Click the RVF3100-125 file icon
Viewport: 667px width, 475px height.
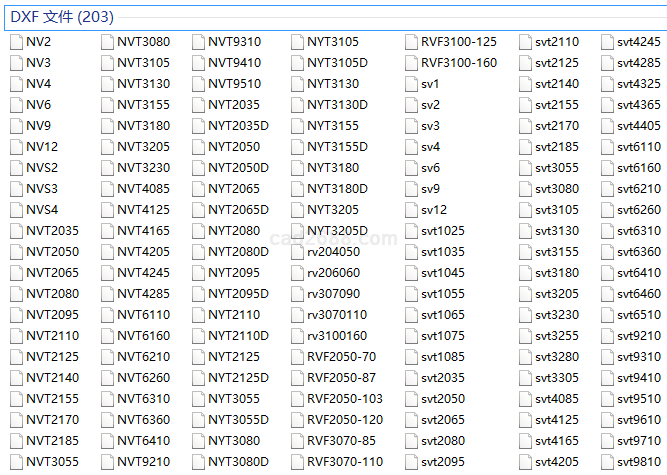(411, 42)
